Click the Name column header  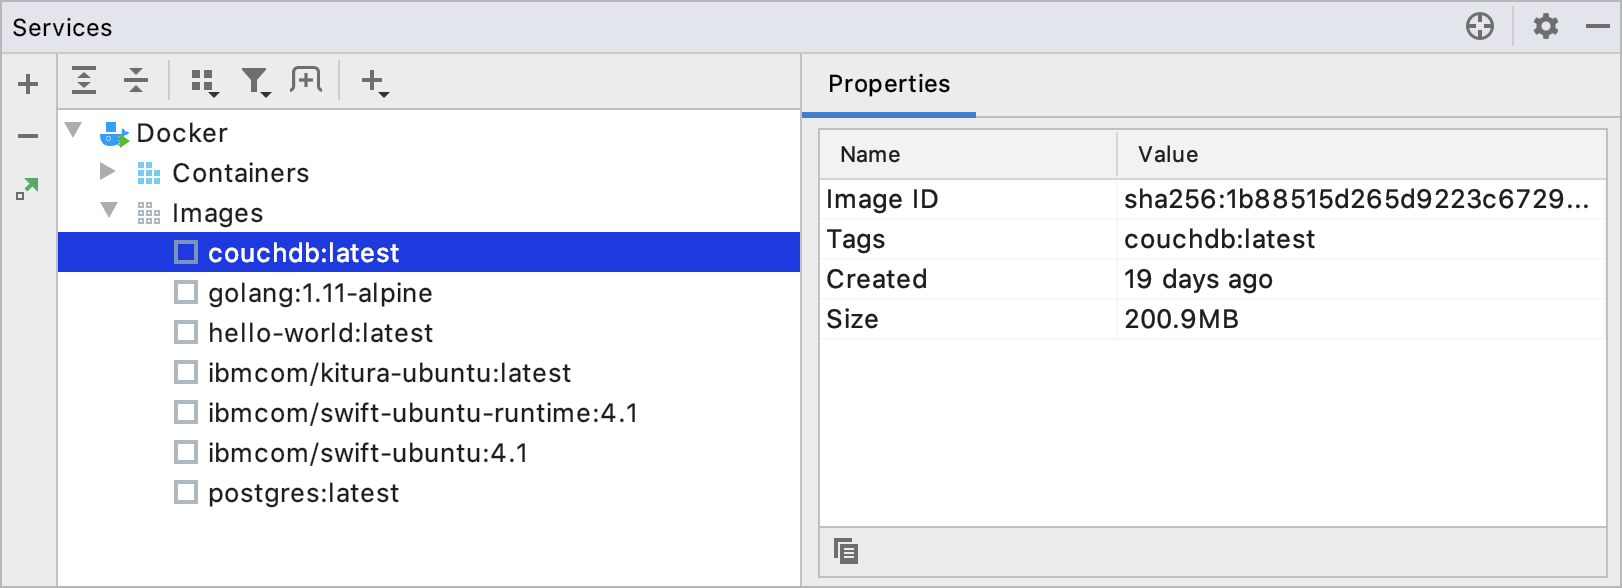click(x=870, y=154)
